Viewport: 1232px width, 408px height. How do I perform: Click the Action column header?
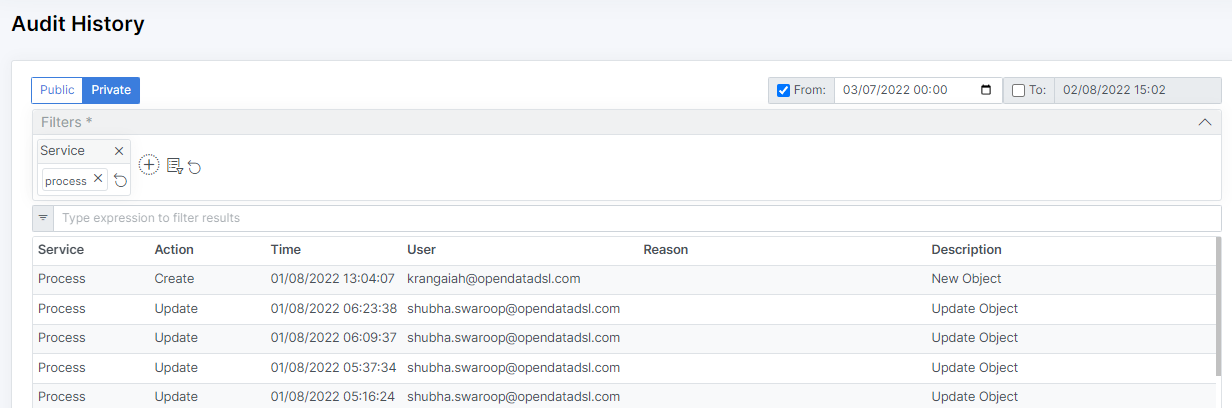[174, 250]
